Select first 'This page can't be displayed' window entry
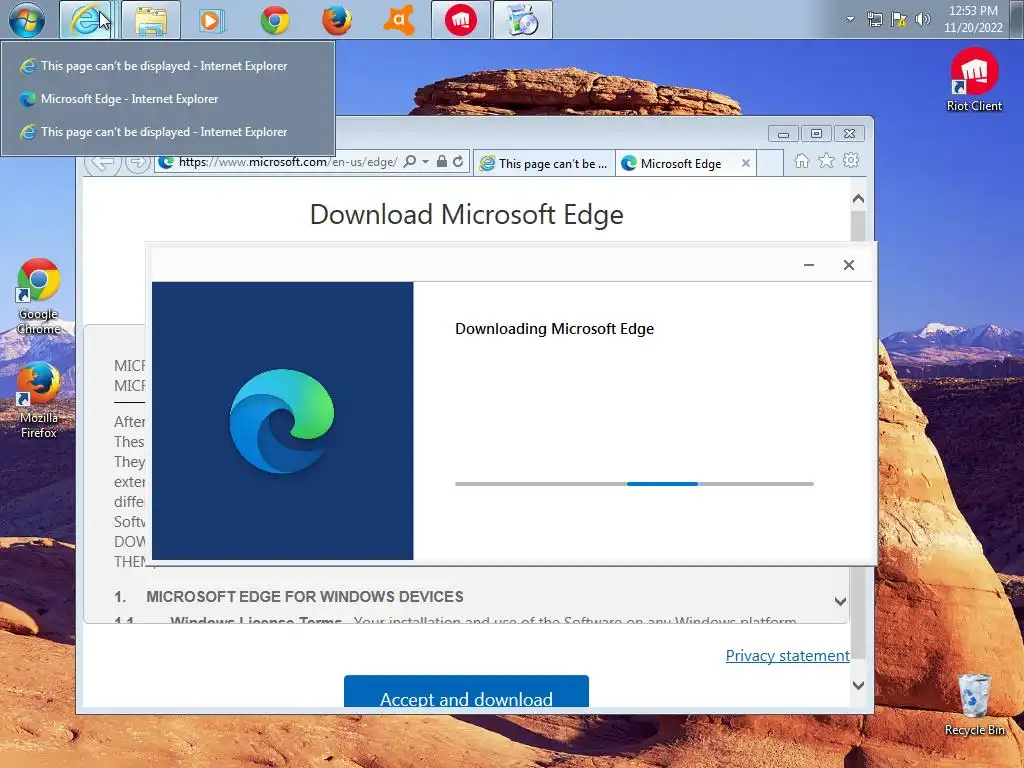Viewport: 1024px width, 768px height. pyautogui.click(x=168, y=66)
